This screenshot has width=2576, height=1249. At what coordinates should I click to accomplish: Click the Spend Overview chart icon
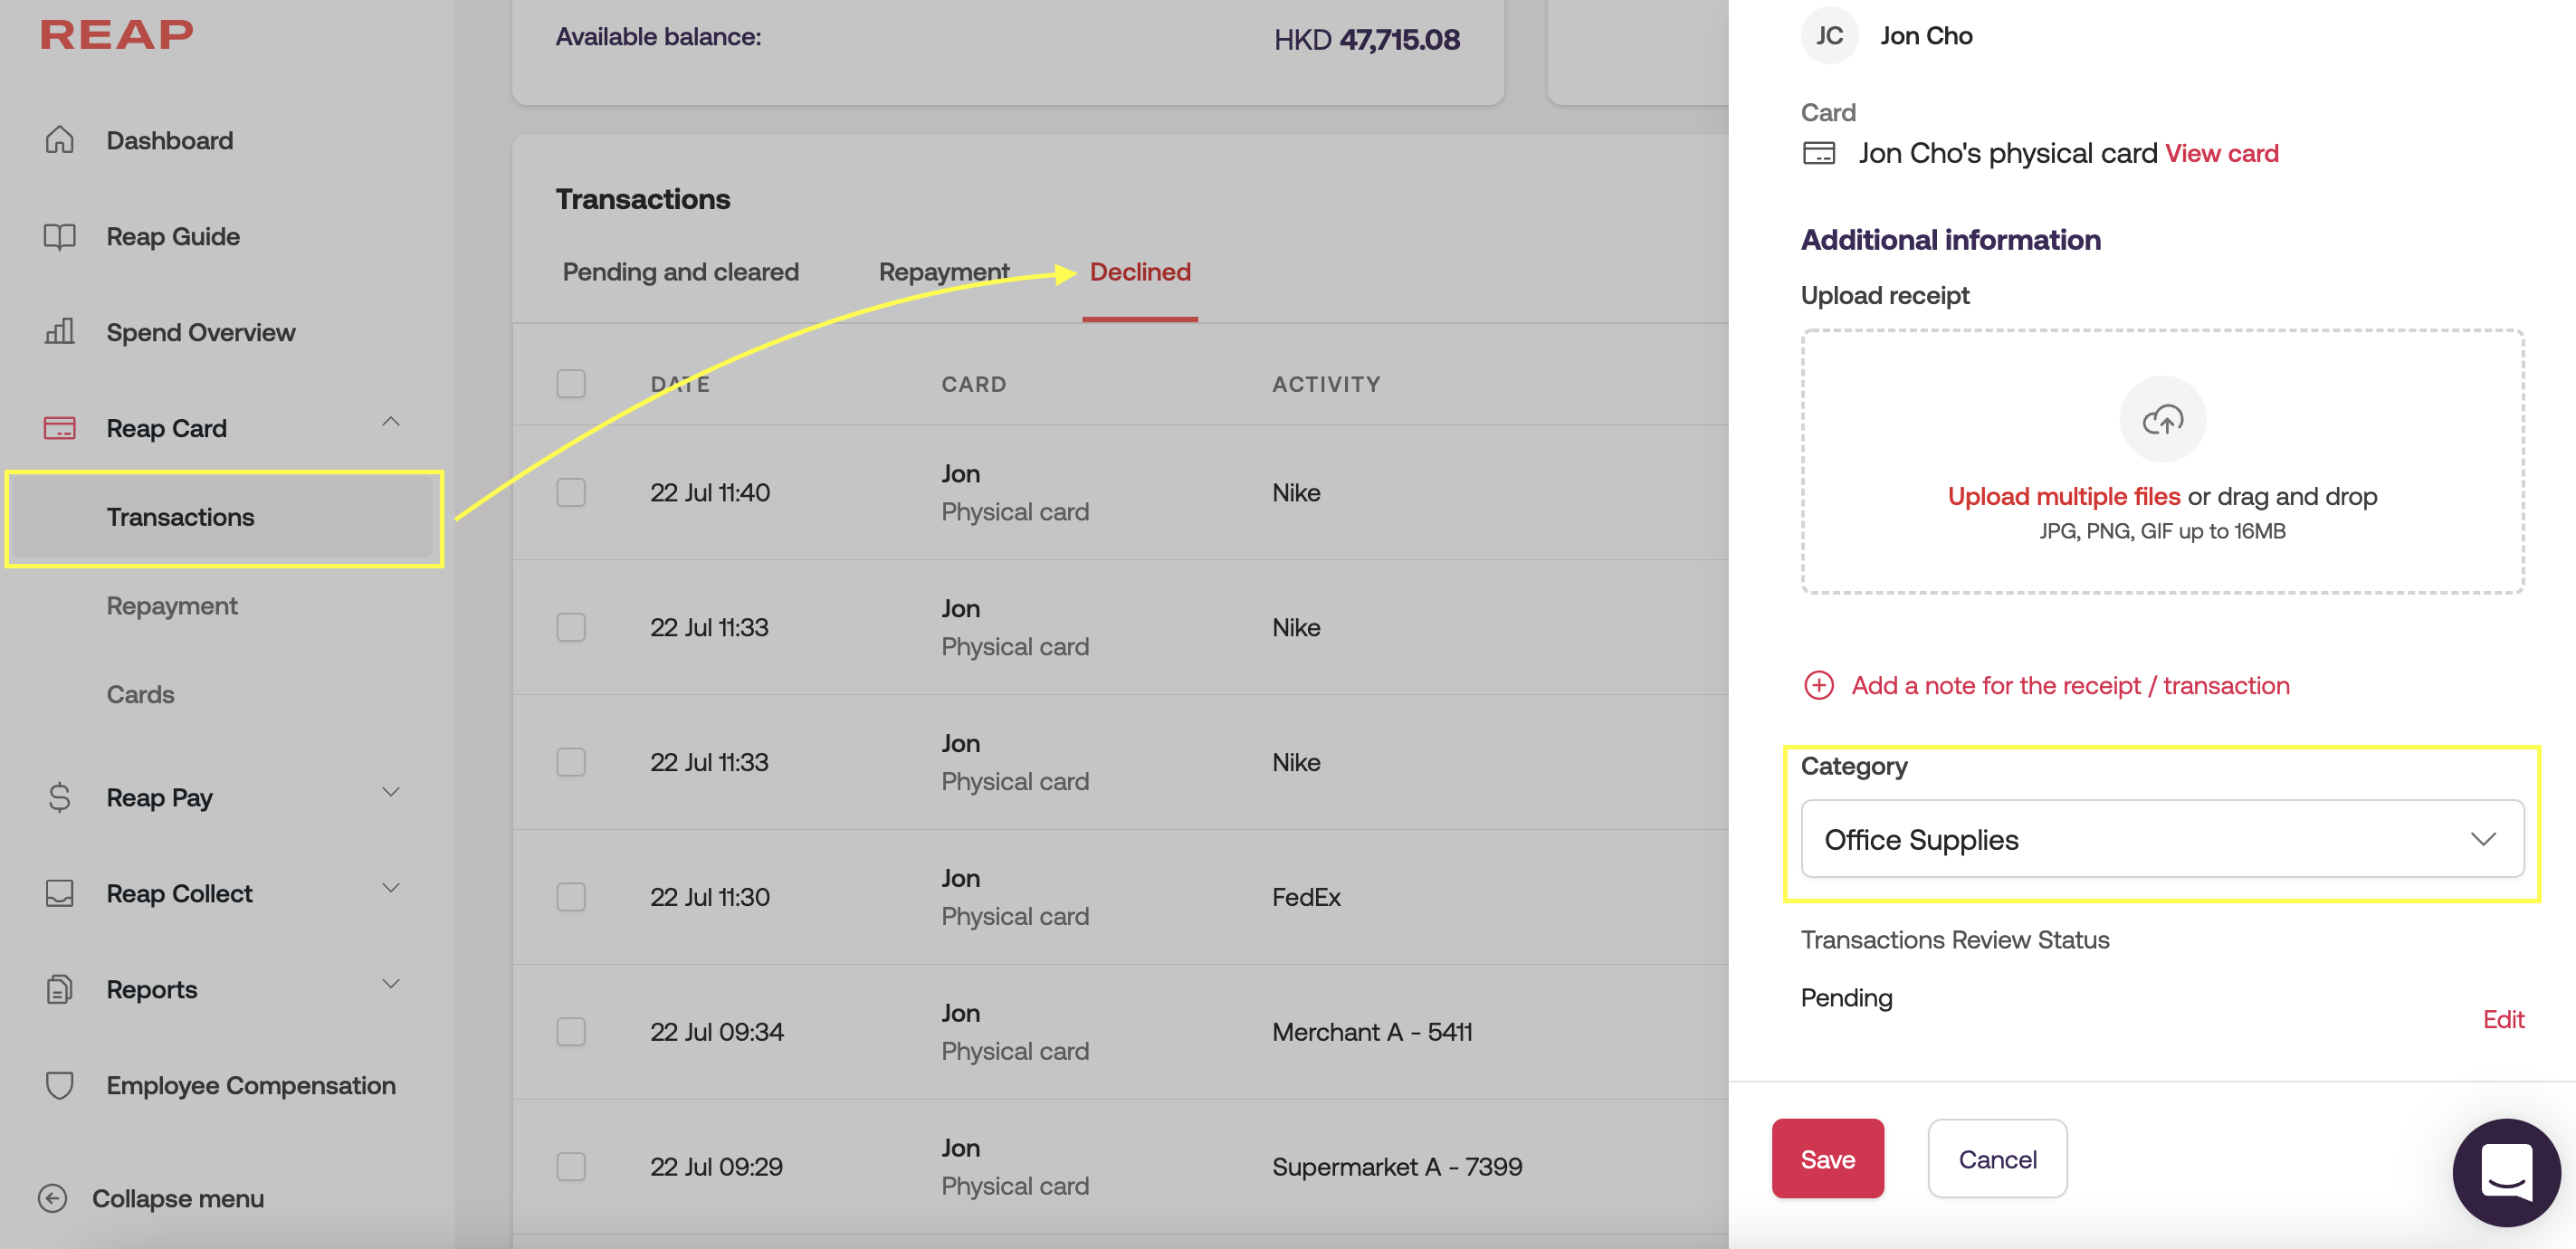click(x=60, y=332)
